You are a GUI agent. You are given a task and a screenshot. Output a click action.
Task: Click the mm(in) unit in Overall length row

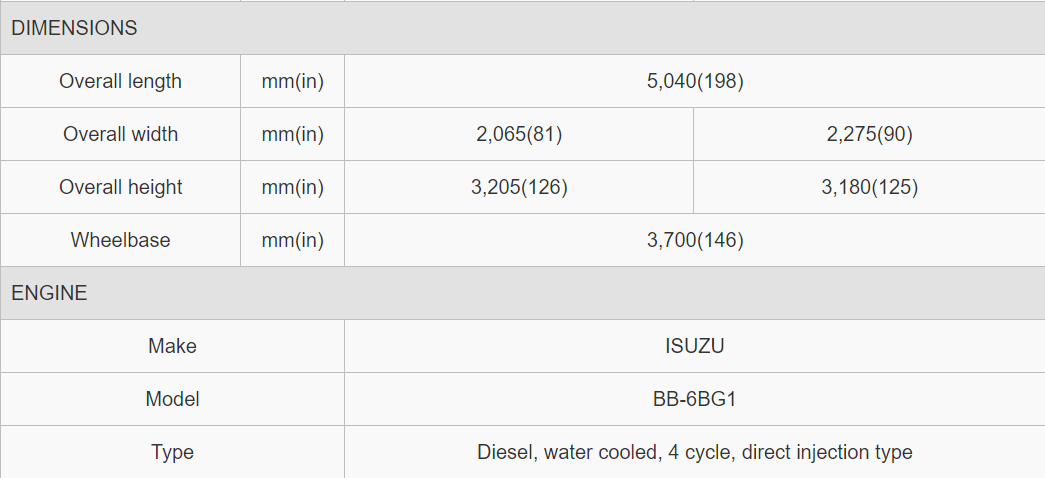(x=293, y=81)
